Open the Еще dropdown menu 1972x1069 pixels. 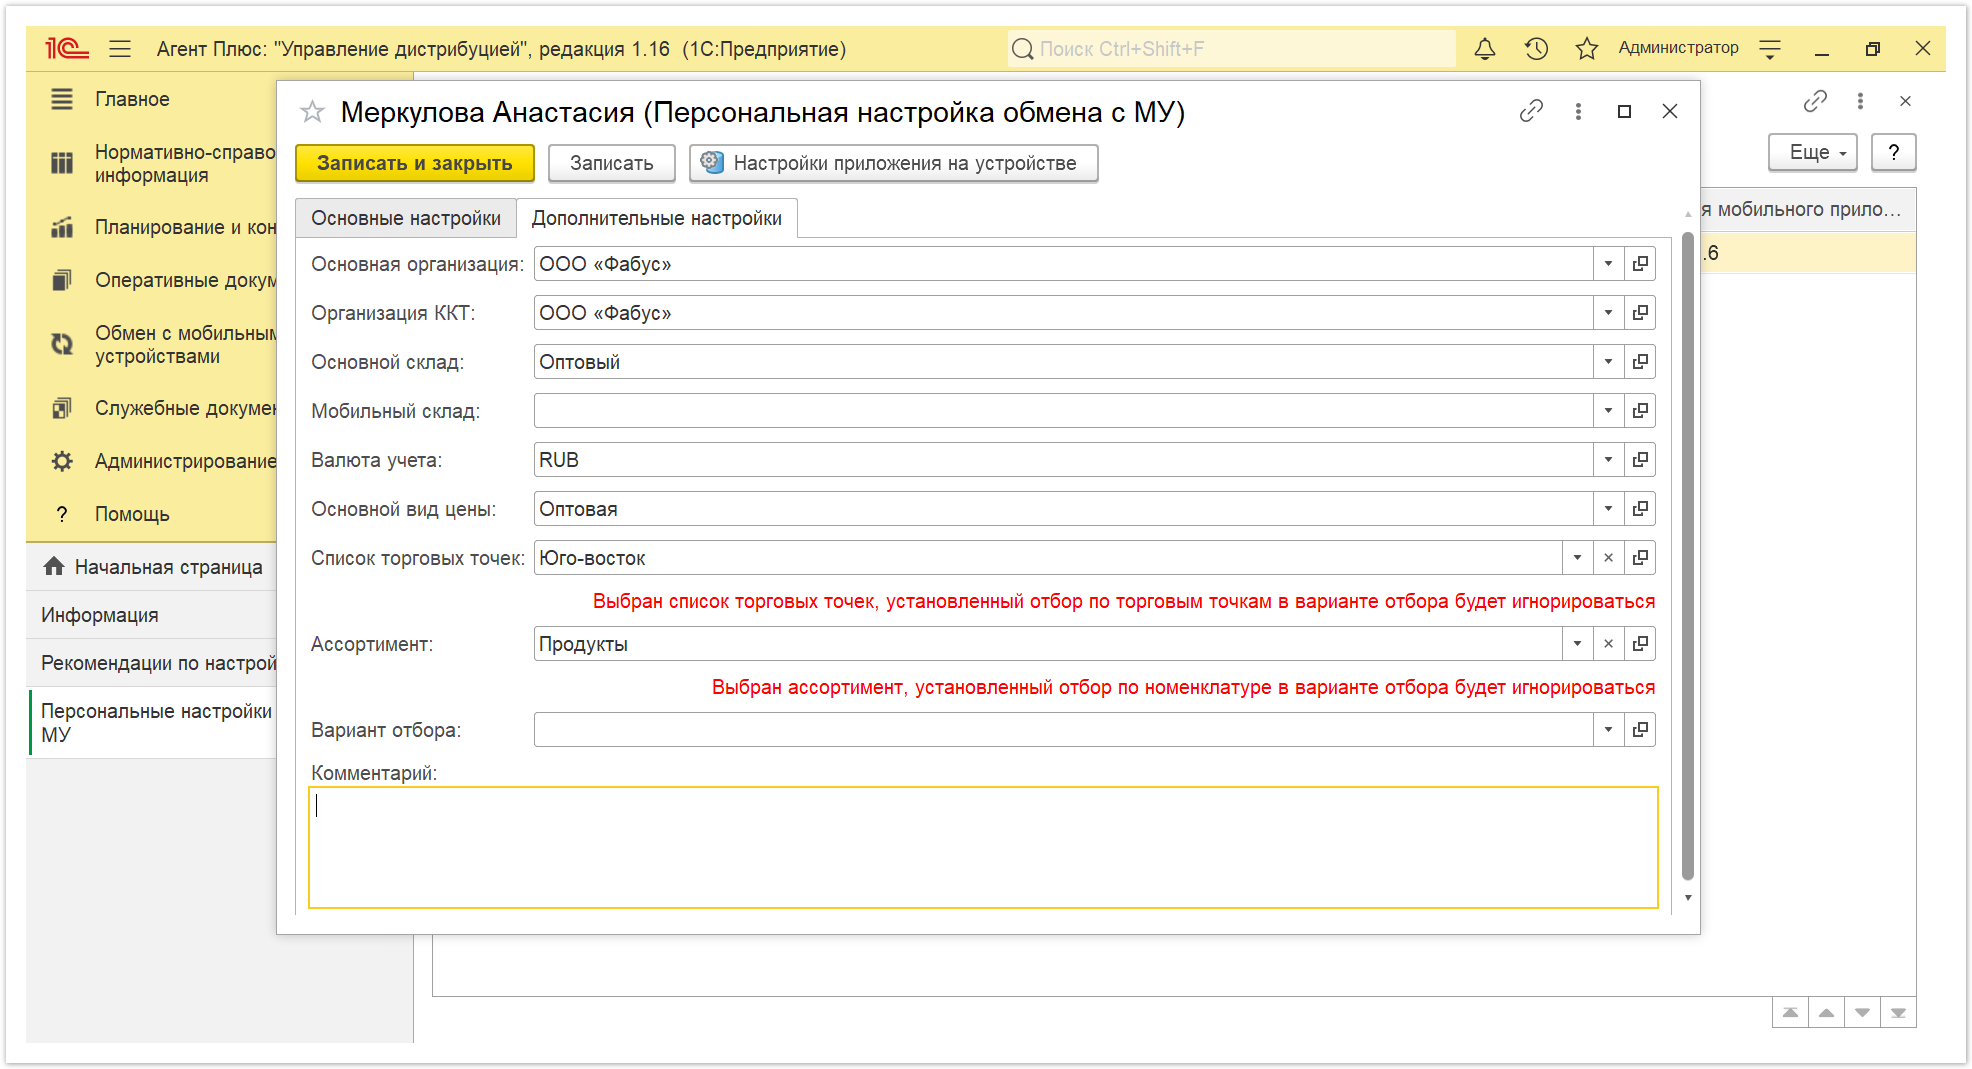(x=1812, y=153)
